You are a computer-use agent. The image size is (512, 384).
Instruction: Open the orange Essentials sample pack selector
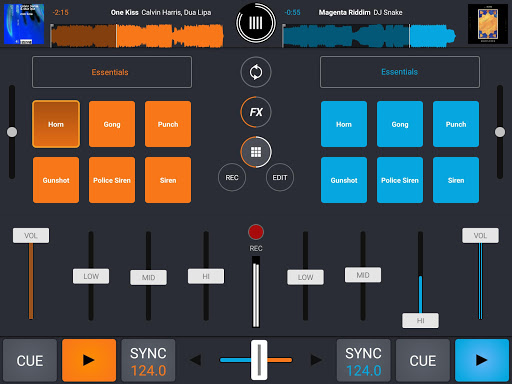[x=112, y=72]
